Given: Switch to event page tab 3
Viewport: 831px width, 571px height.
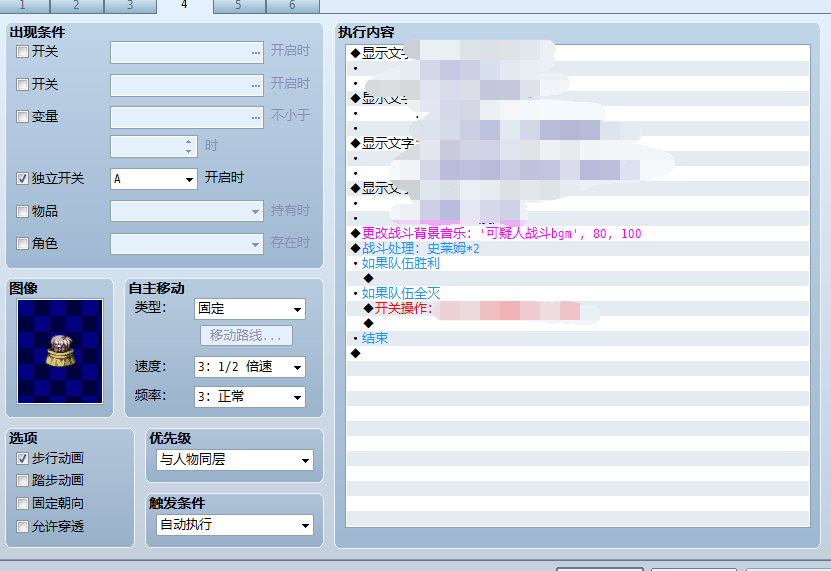Looking at the screenshot, I should (130, 5).
